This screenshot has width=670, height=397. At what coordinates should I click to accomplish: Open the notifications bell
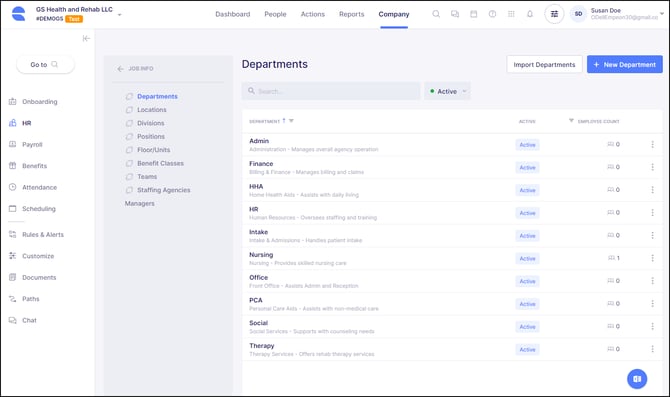tap(530, 14)
